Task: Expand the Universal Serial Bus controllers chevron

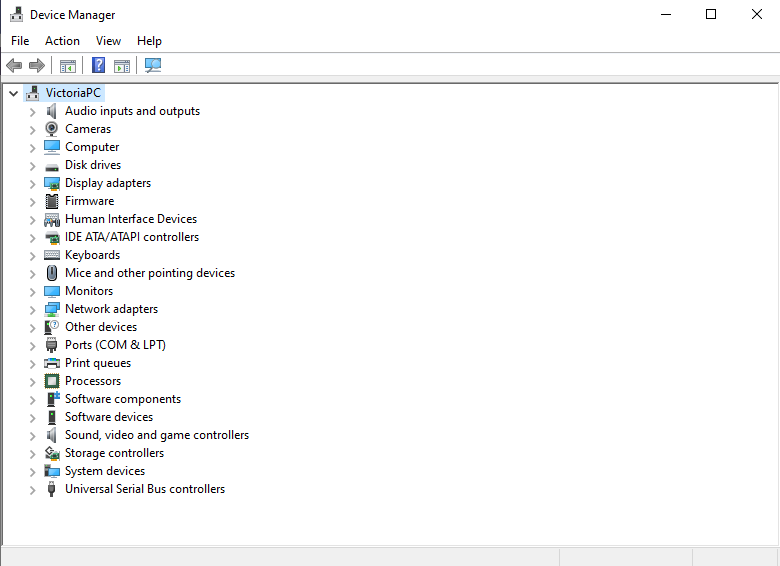Action: [32, 490]
